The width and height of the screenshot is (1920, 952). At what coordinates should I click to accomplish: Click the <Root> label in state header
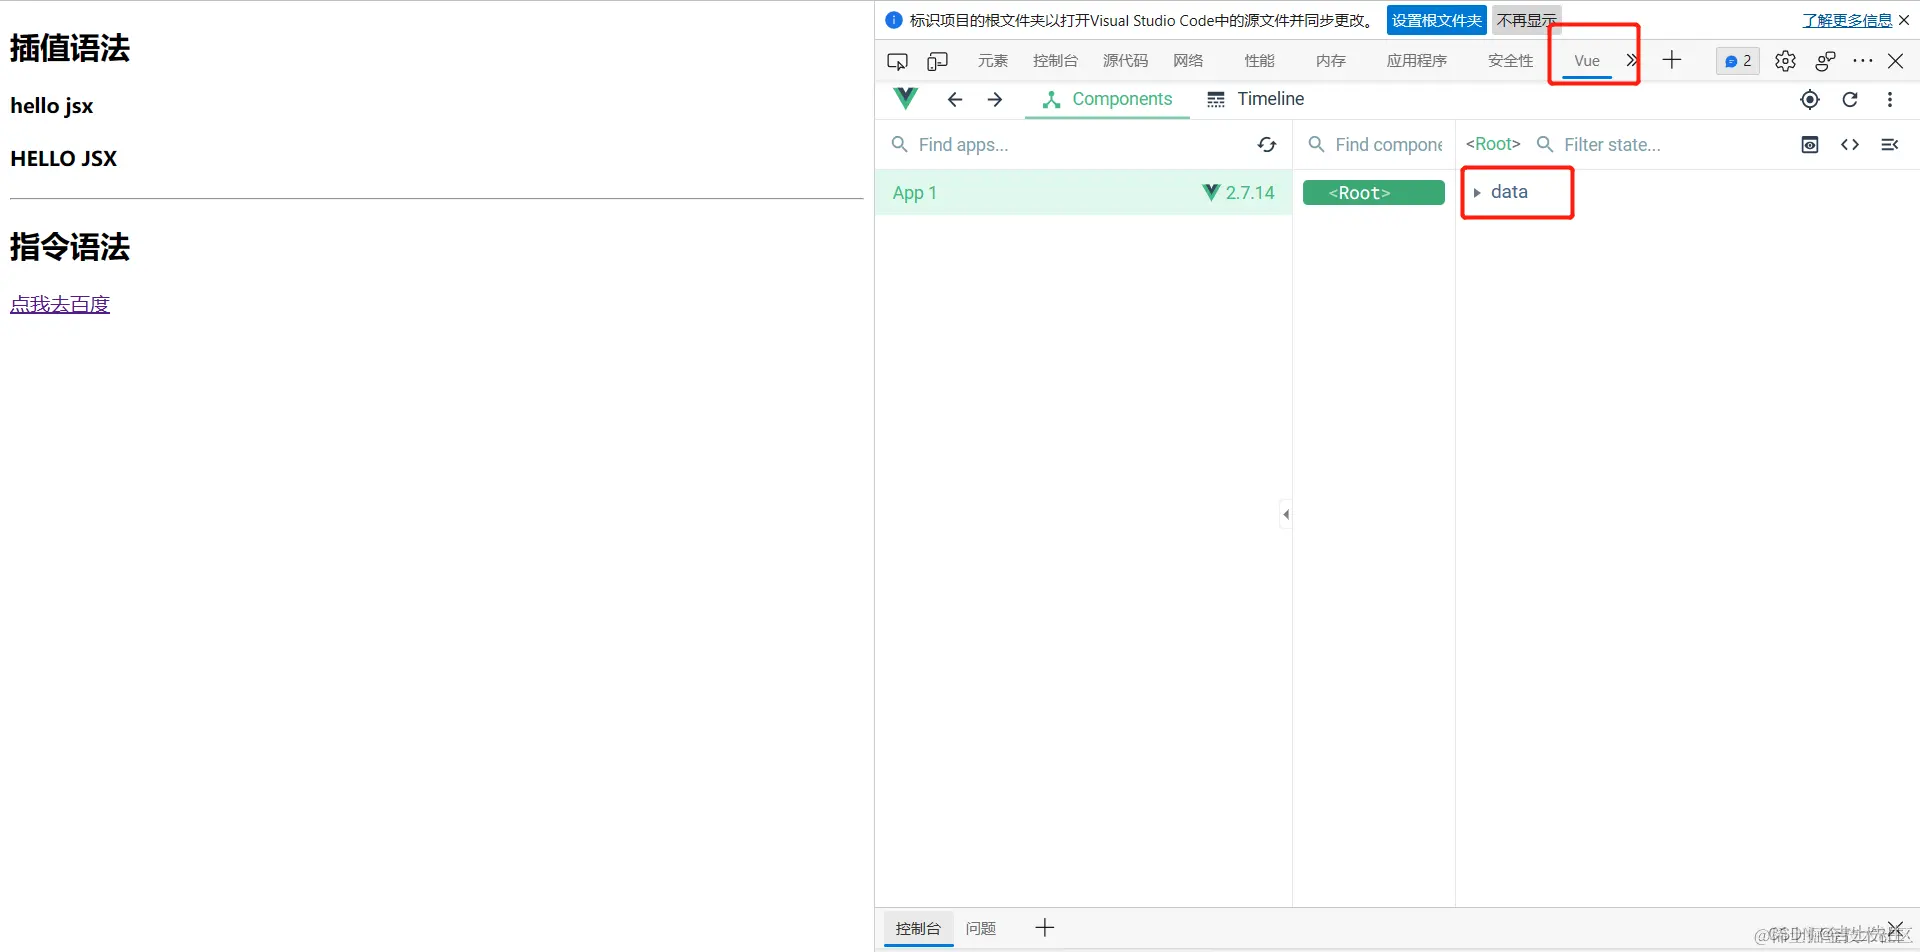1493,144
